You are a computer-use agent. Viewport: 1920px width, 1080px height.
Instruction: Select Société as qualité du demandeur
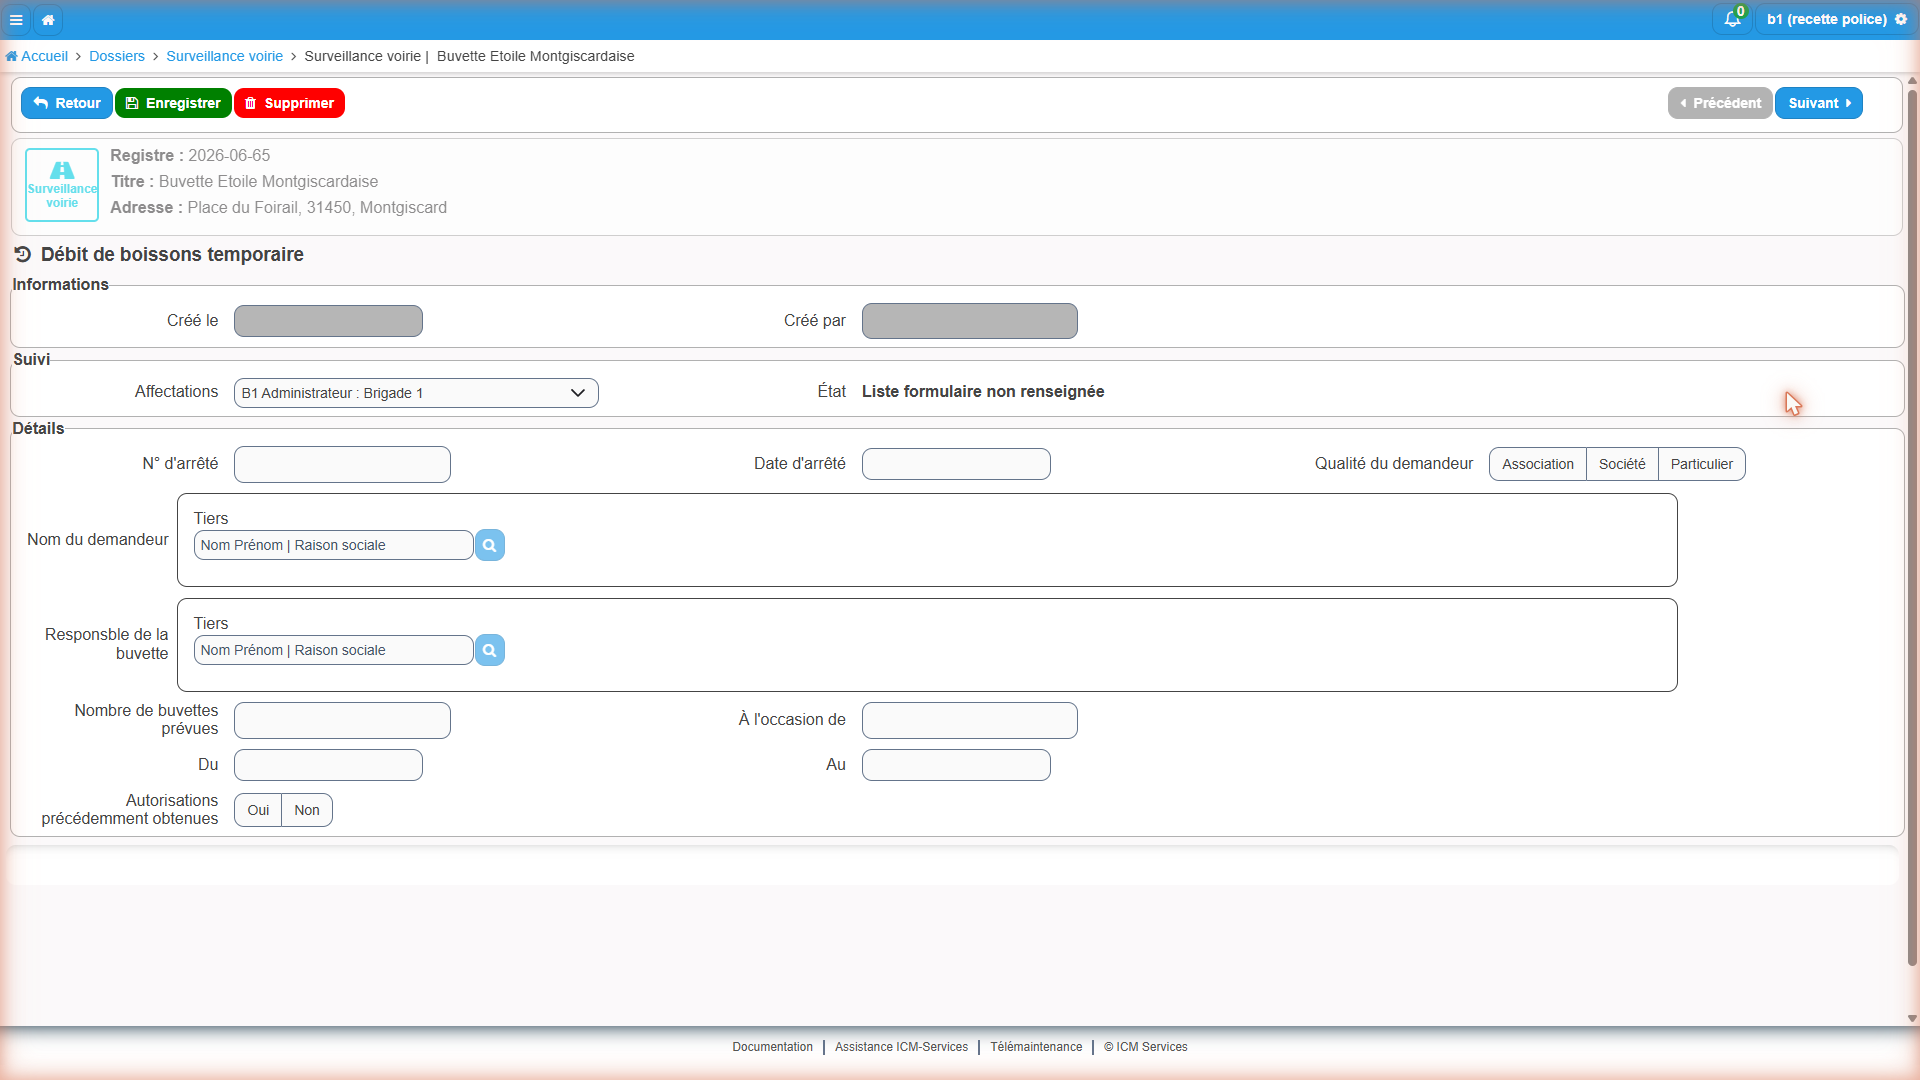pos(1621,464)
